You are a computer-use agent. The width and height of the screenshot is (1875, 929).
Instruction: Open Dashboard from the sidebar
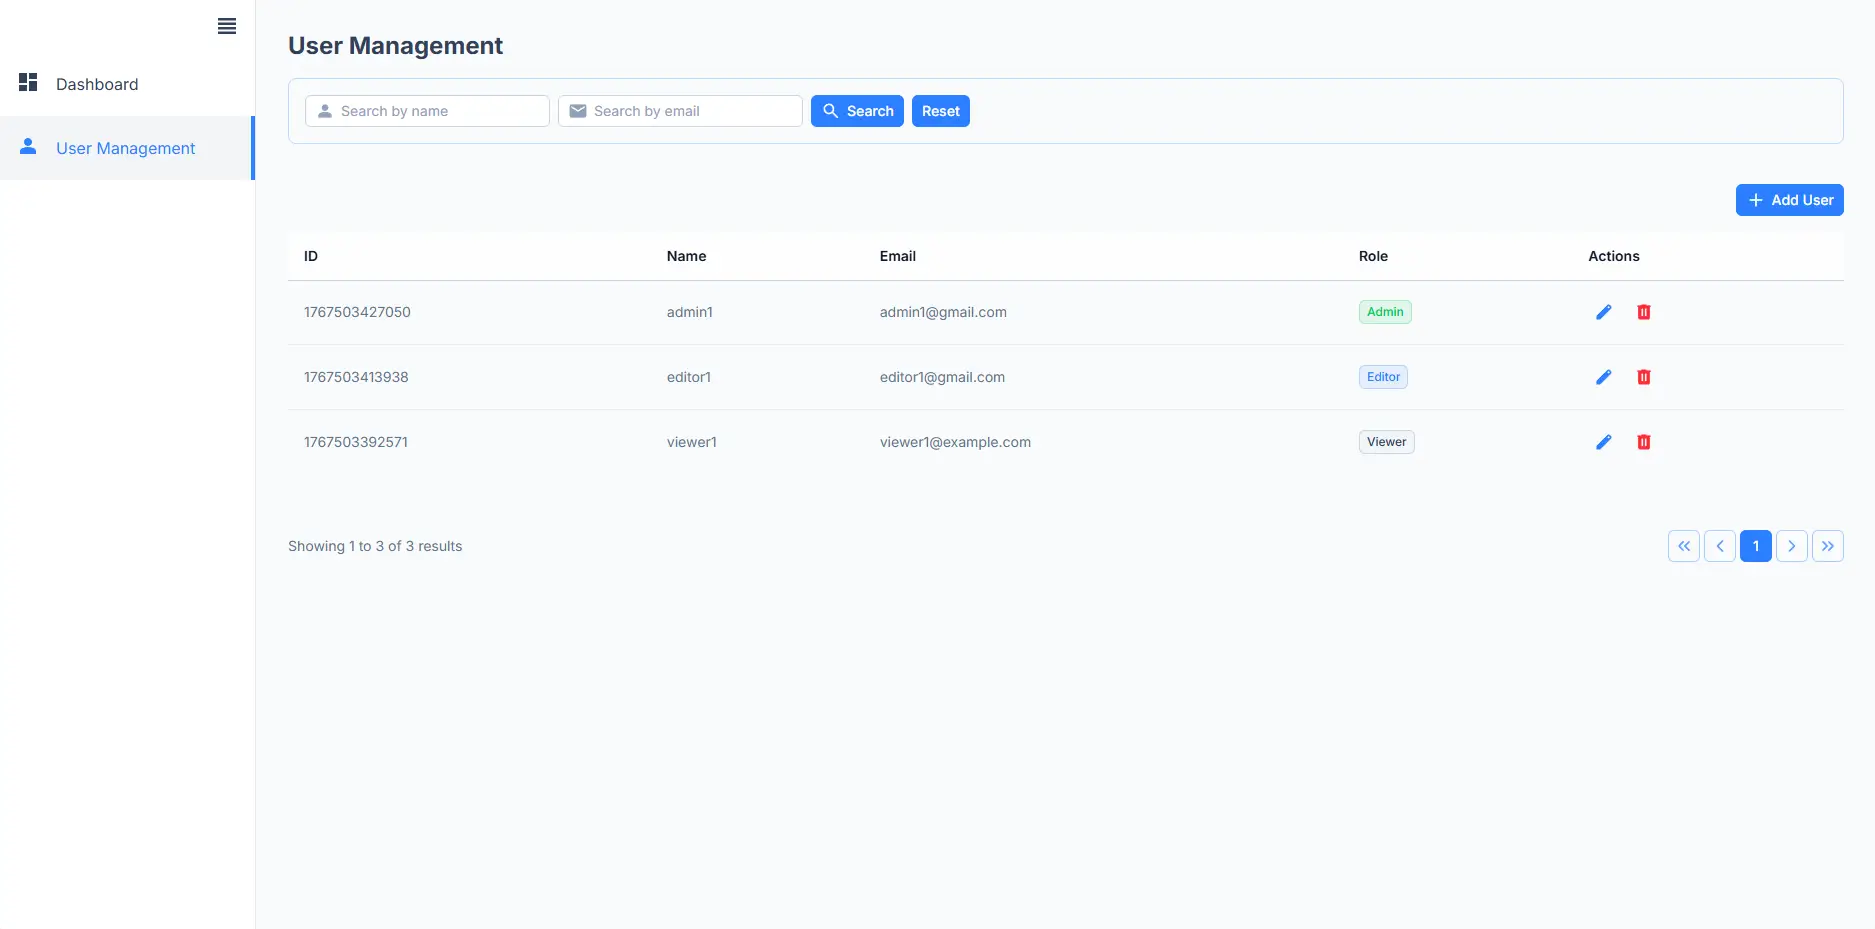pyautogui.click(x=97, y=84)
